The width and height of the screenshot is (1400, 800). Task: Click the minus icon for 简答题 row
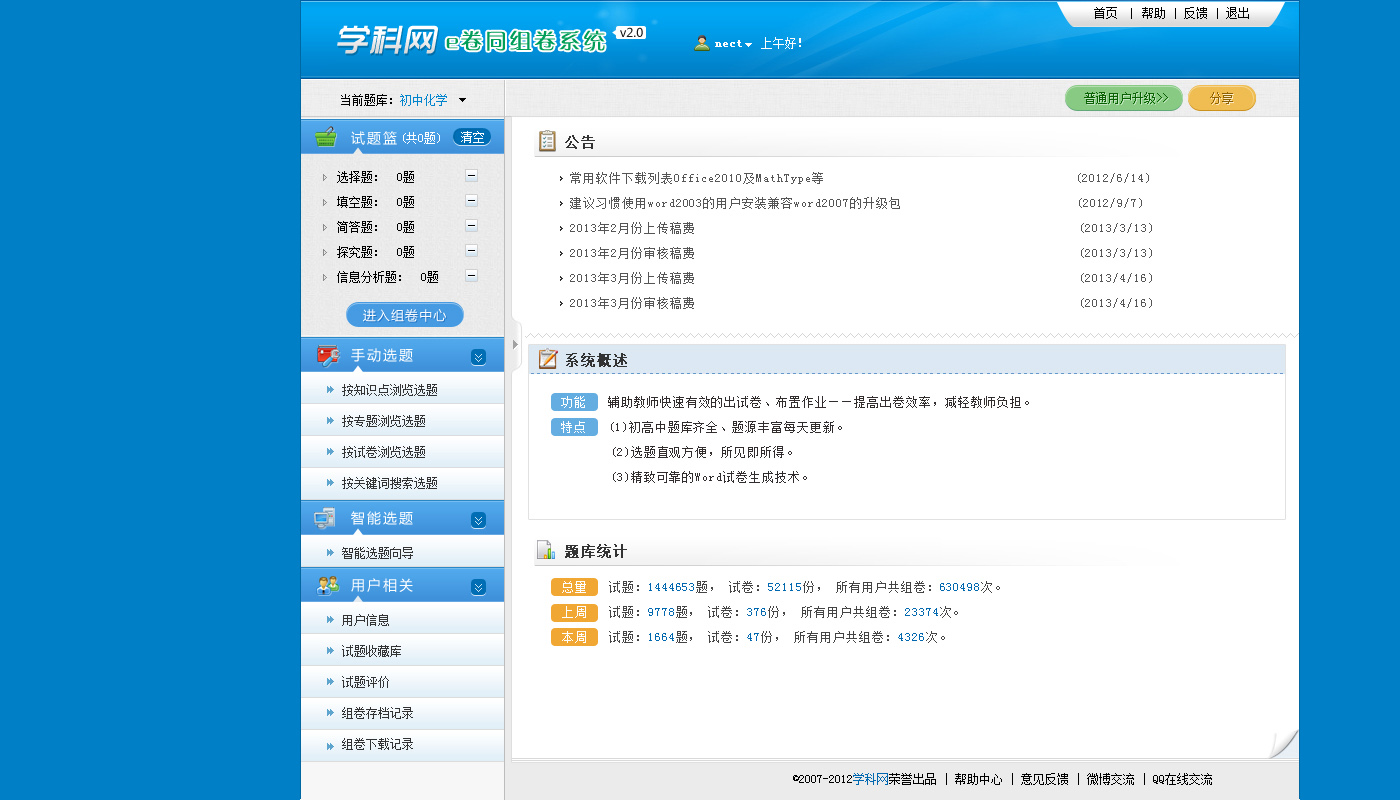pos(471,226)
